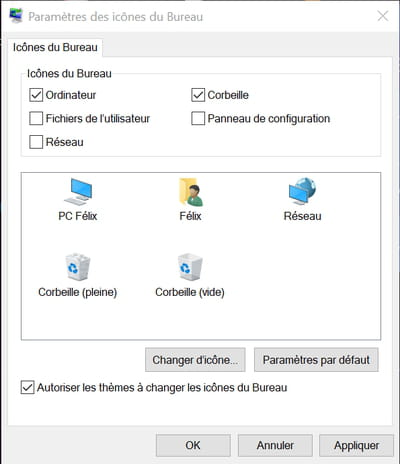Uncheck the Corbeille checkbox
The width and height of the screenshot is (400, 464).
pyautogui.click(x=198, y=95)
